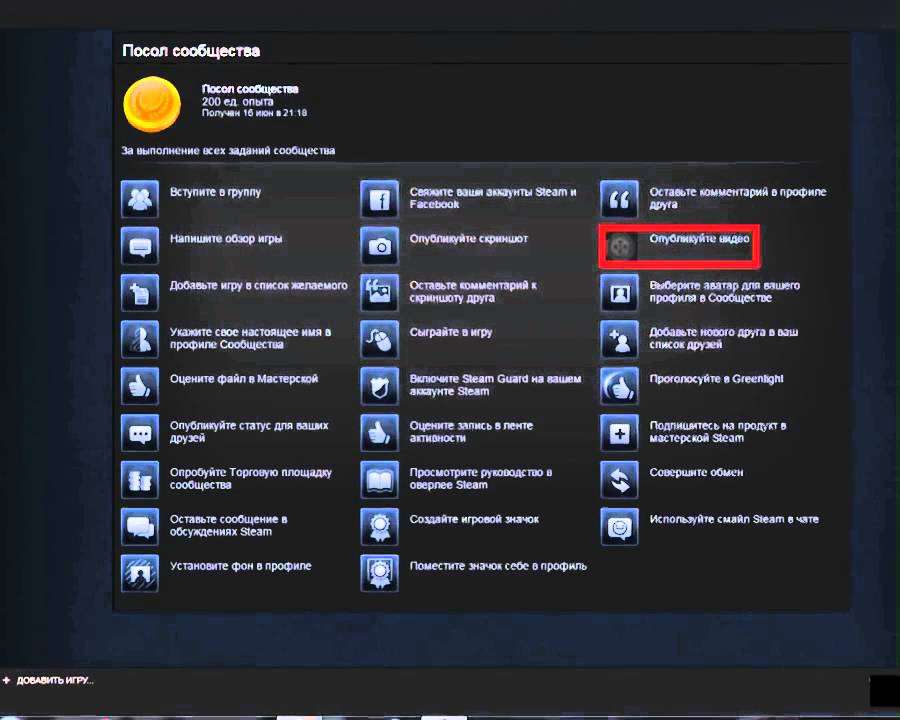The image size is (900, 720).
Task: Click the '200 ед. опыта' text
Action: click(237, 102)
